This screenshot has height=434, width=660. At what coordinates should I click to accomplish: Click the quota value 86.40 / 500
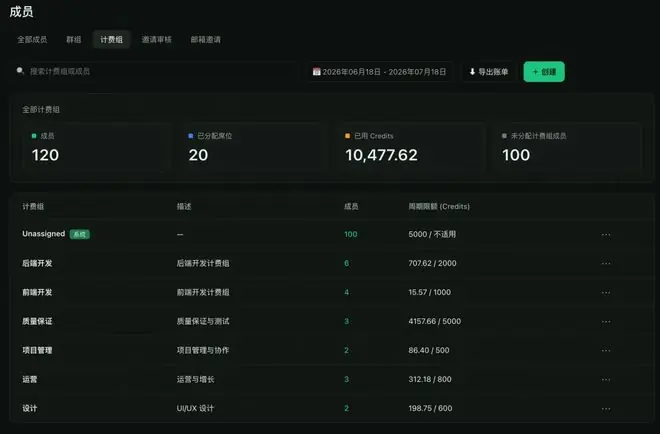click(x=428, y=350)
